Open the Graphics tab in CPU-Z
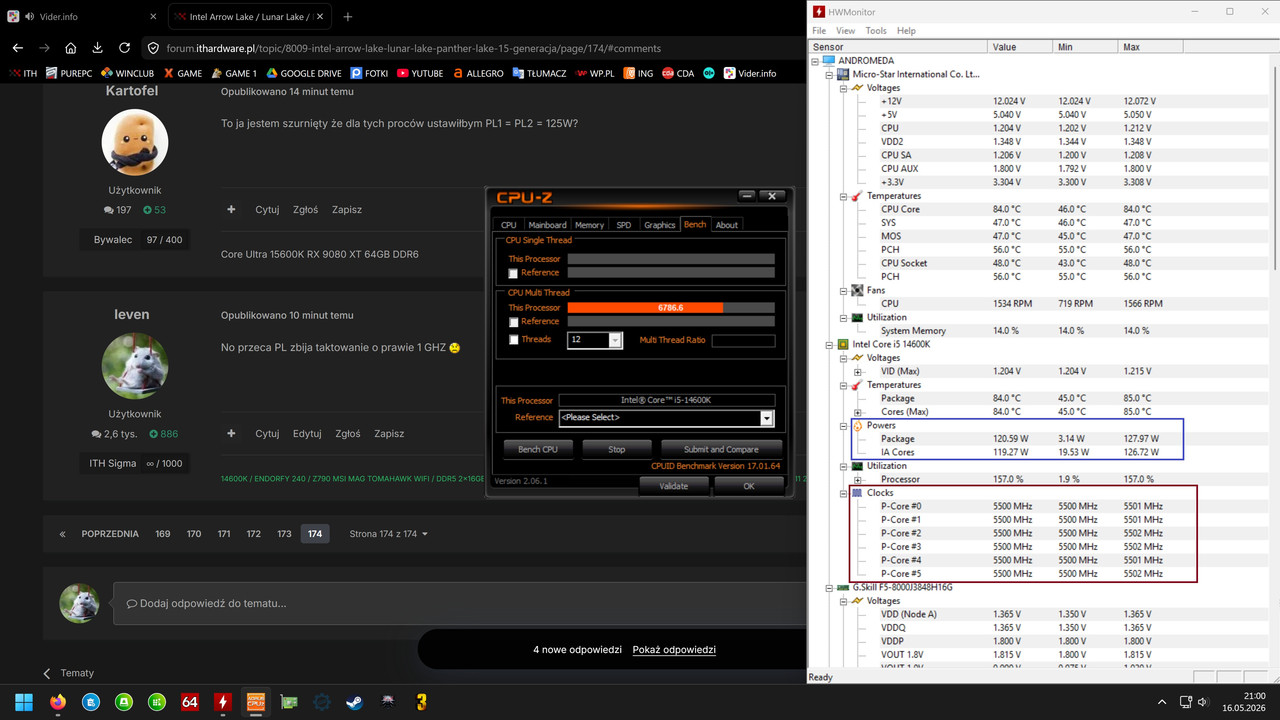The height and width of the screenshot is (720, 1280). pyautogui.click(x=660, y=225)
